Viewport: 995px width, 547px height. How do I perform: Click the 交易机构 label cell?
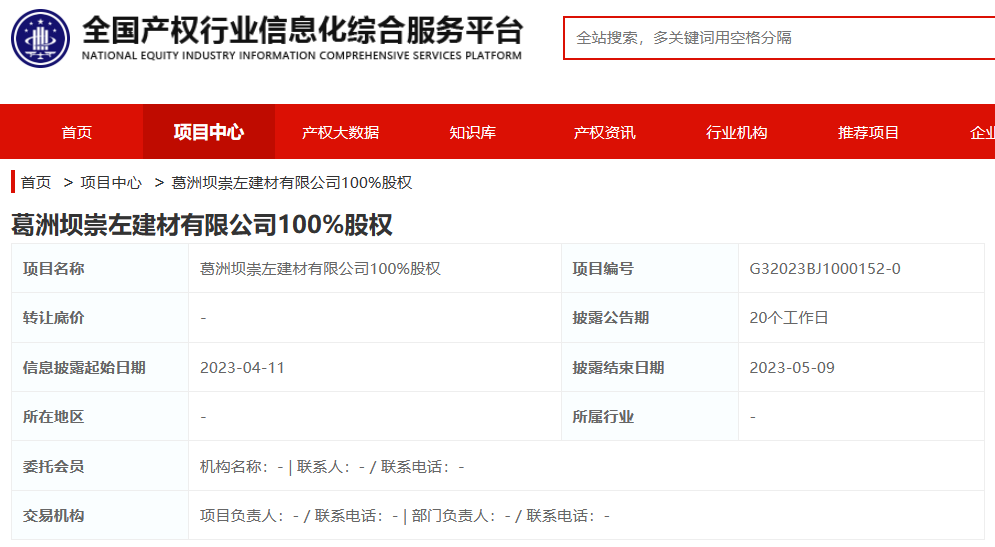[x=100, y=515]
